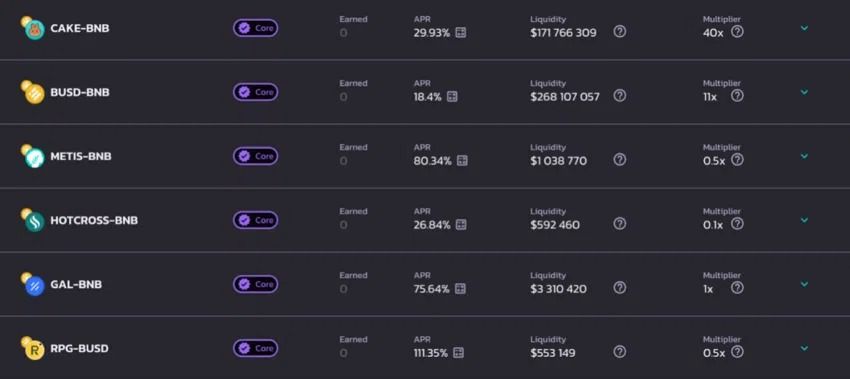Click the GAL-BNB liquidity amount $3 310 420

(558, 289)
